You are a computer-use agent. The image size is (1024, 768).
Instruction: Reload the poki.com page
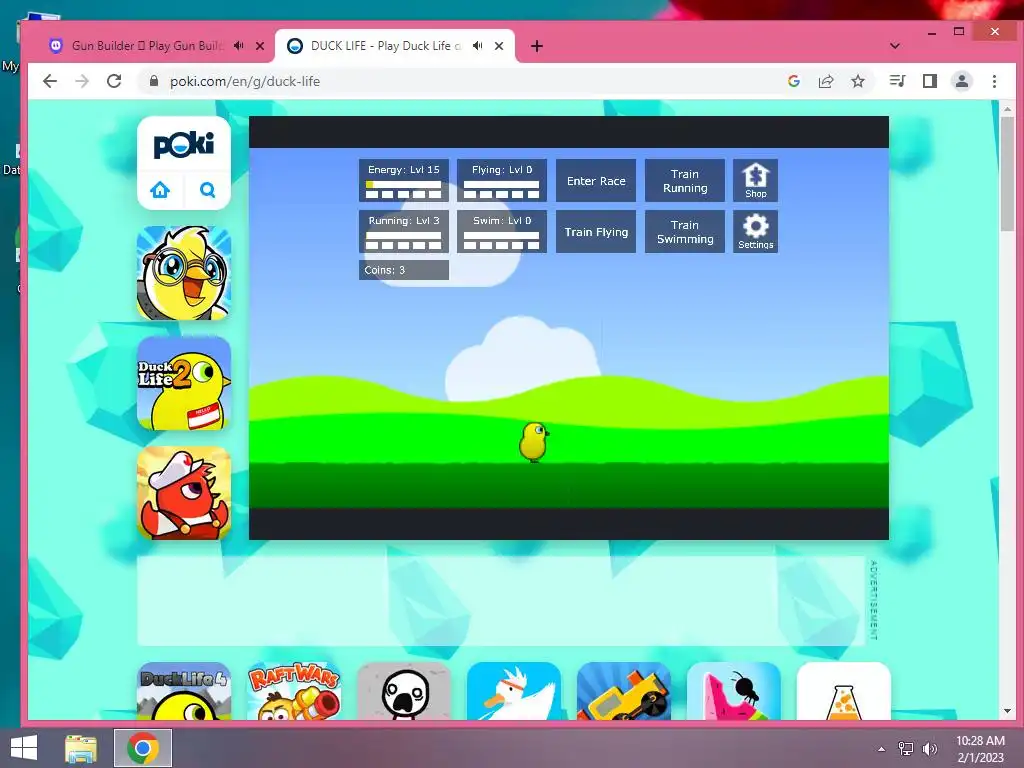[114, 81]
